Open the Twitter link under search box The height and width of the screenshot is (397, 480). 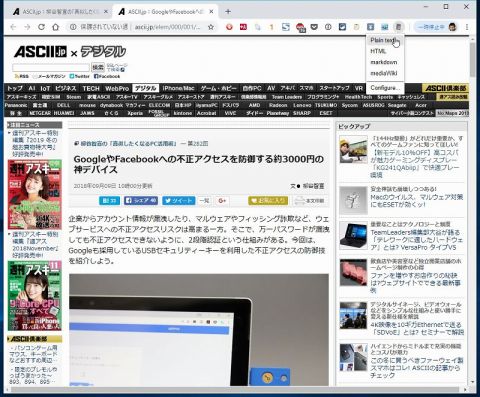[80, 76]
